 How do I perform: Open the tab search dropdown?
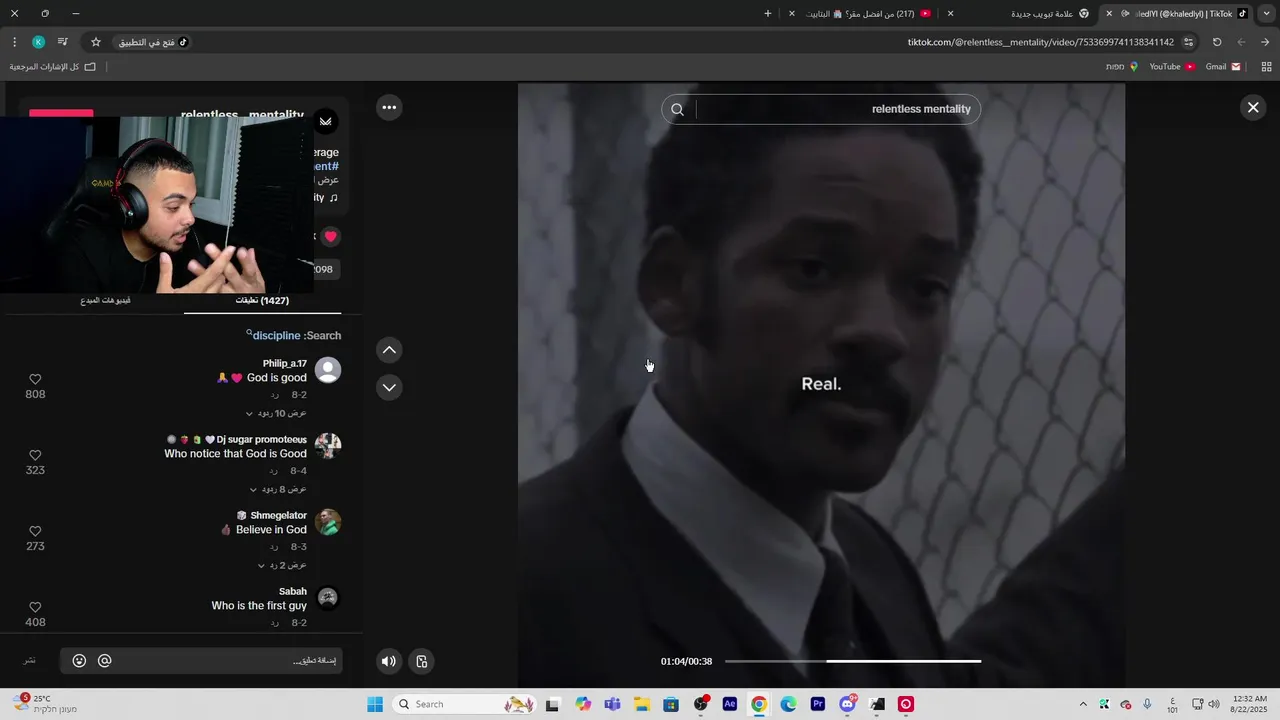point(1265,13)
